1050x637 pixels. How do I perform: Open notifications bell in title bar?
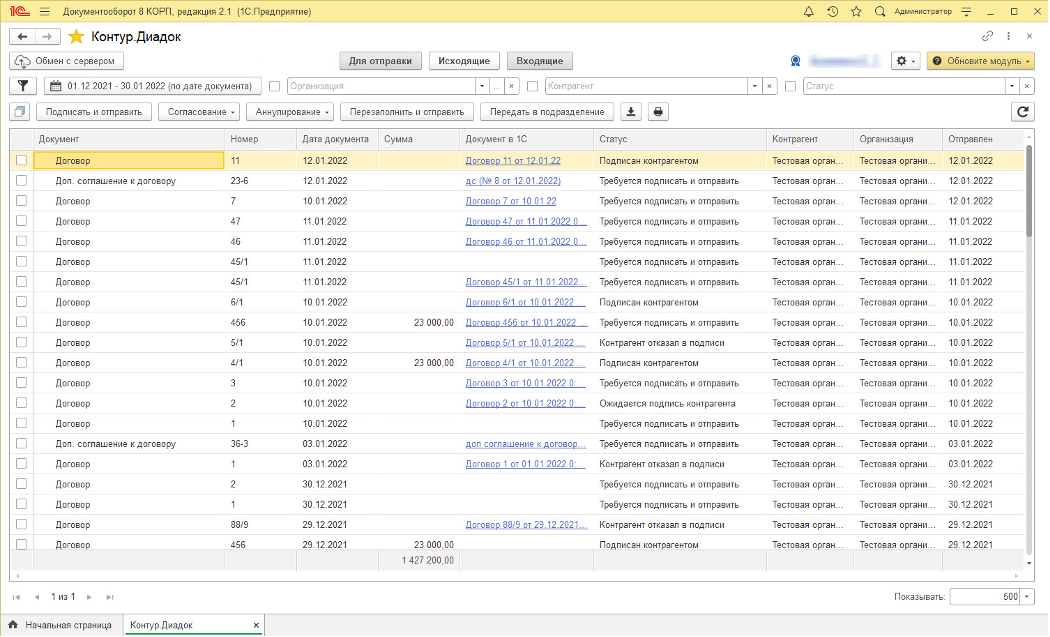[x=809, y=11]
